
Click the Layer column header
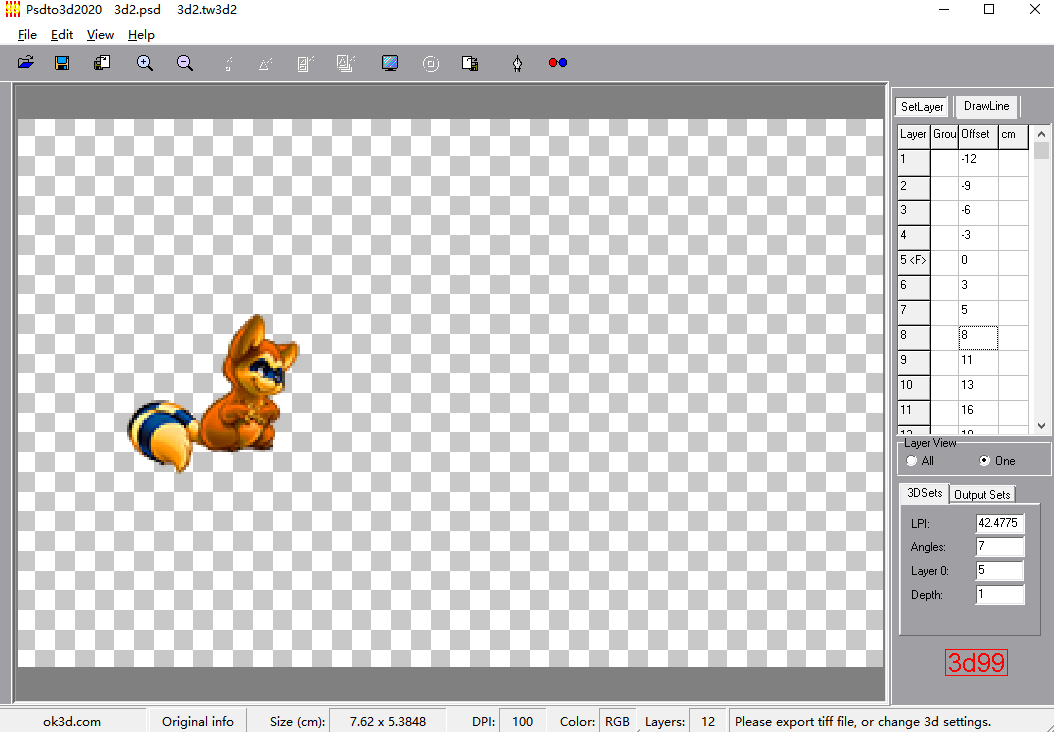pyautogui.click(x=914, y=136)
